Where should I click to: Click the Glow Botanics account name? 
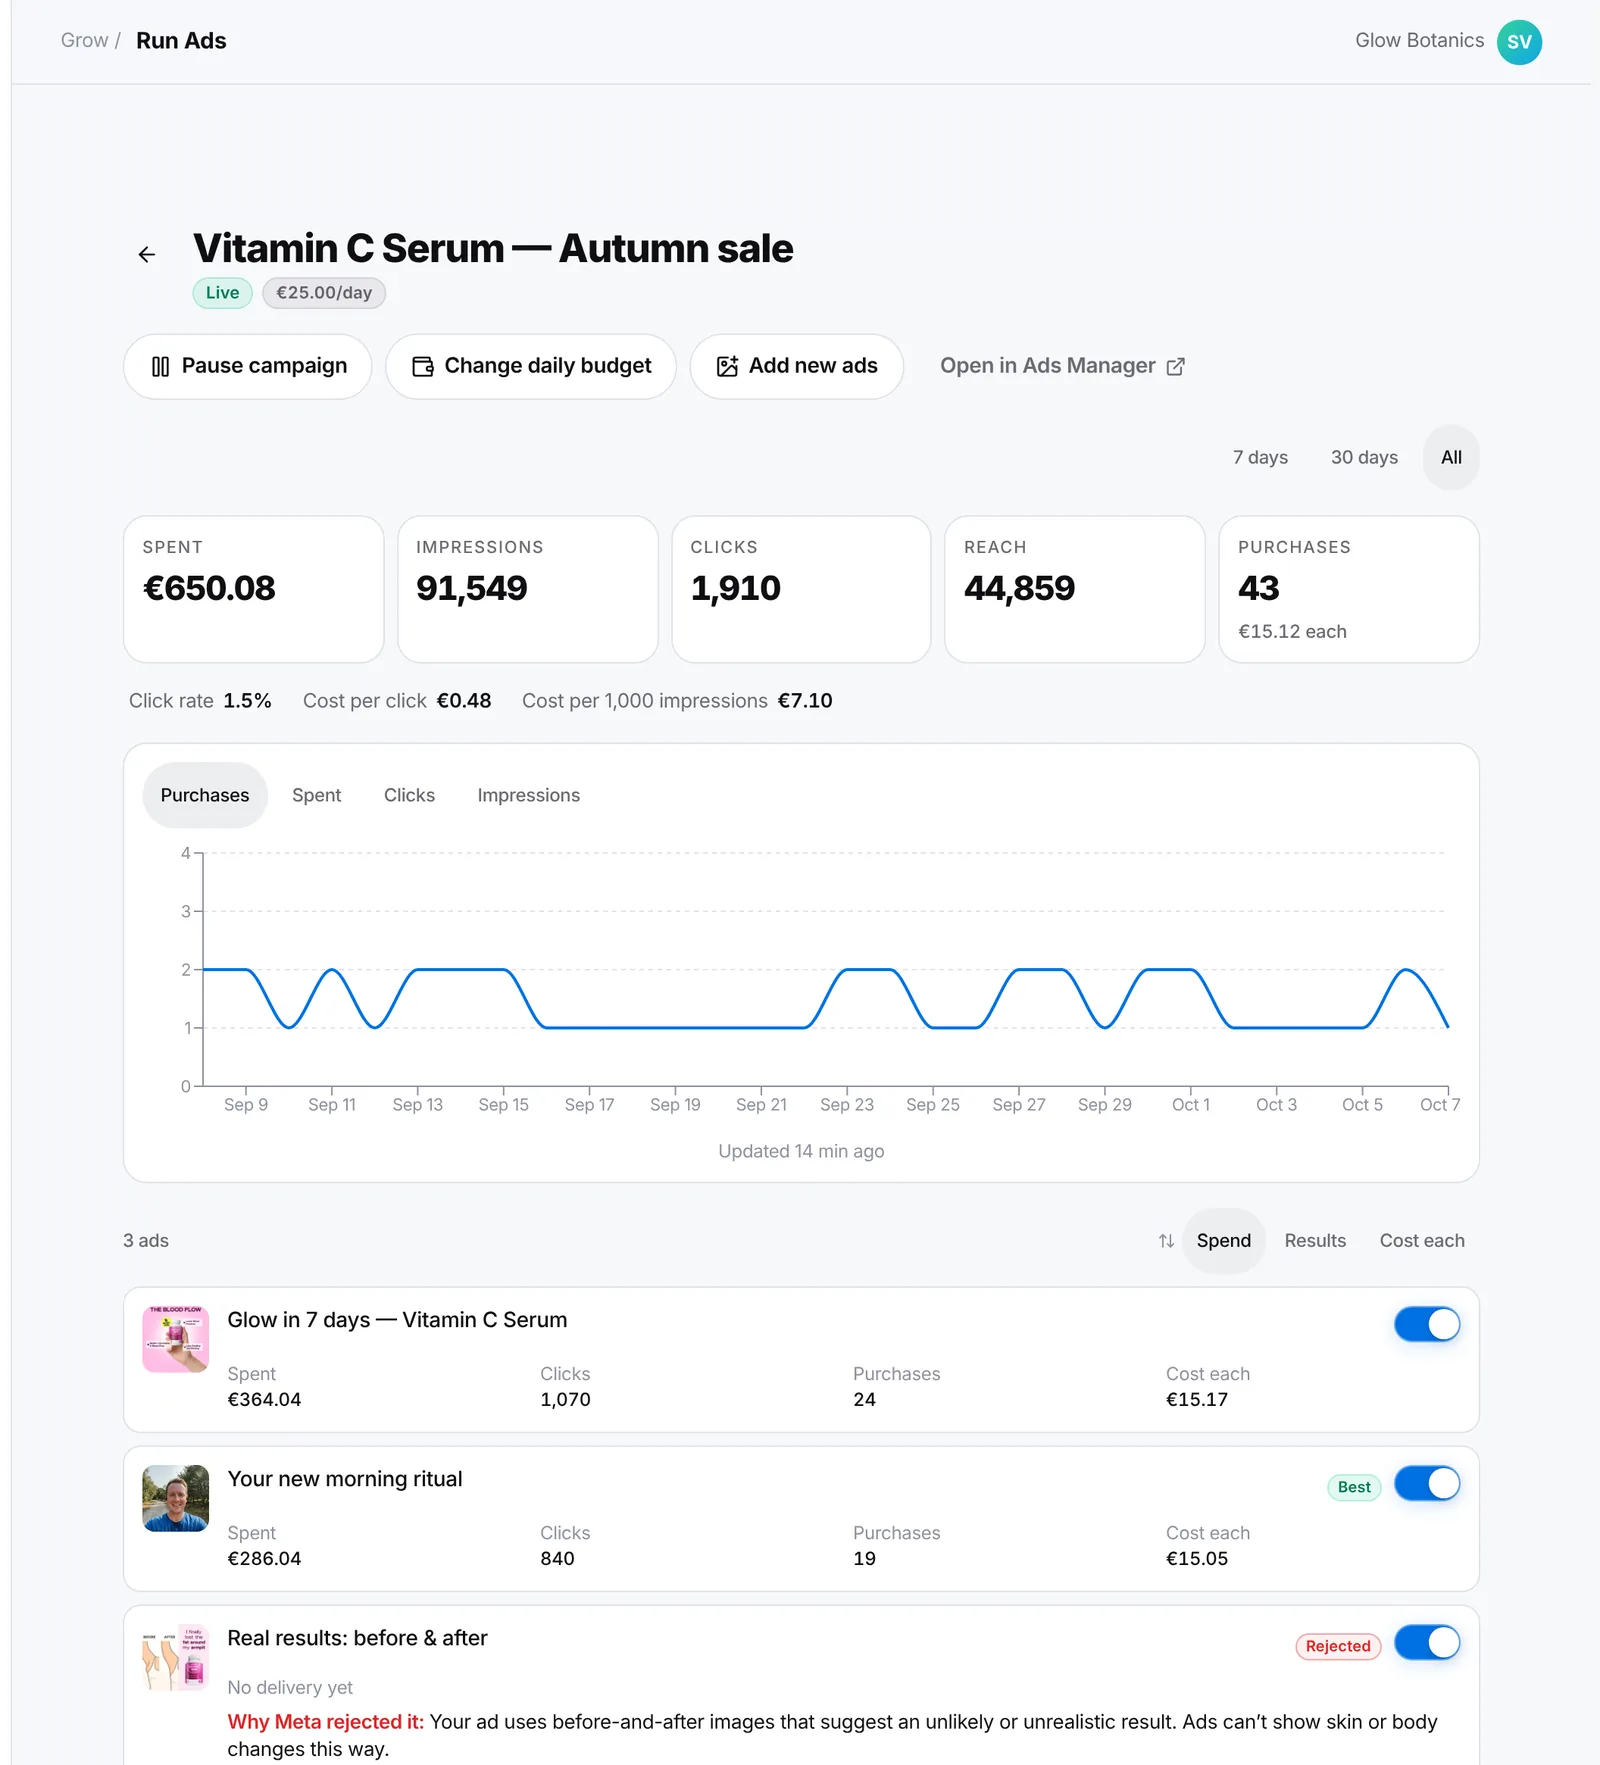[1419, 41]
